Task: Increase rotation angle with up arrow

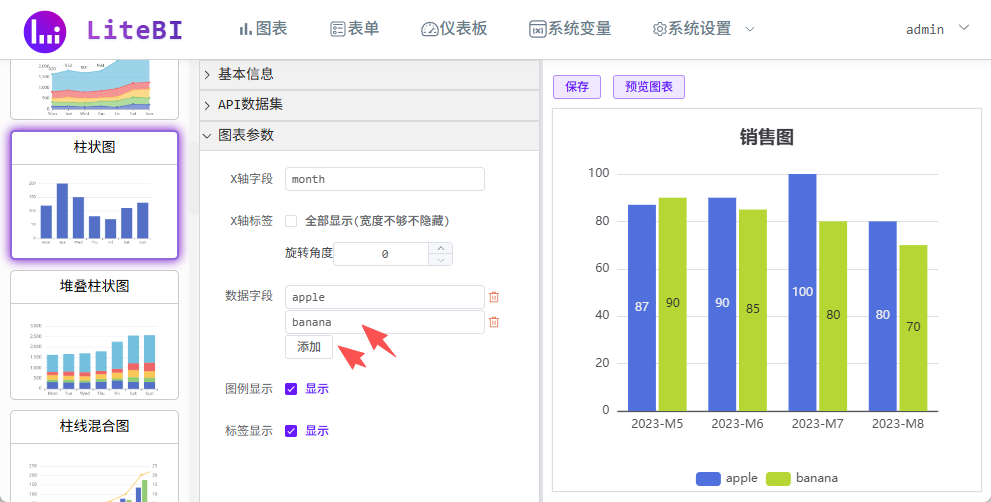Action: coord(441,248)
